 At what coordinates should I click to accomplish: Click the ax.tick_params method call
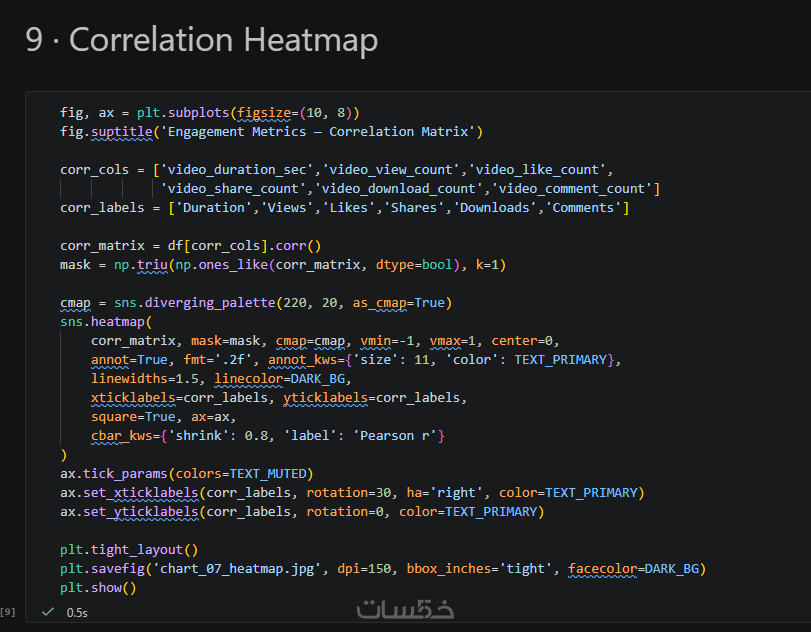pos(114,474)
